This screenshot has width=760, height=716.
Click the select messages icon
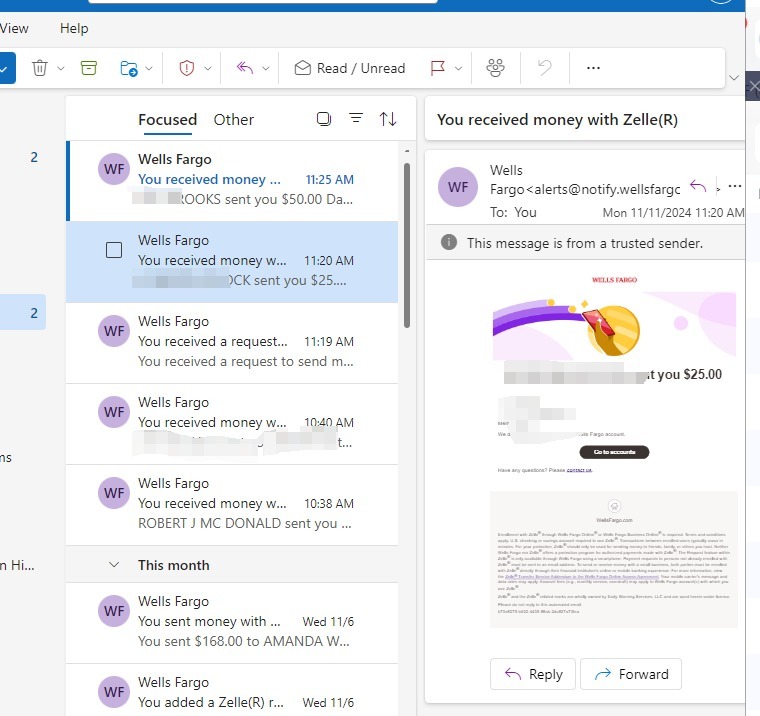324,119
